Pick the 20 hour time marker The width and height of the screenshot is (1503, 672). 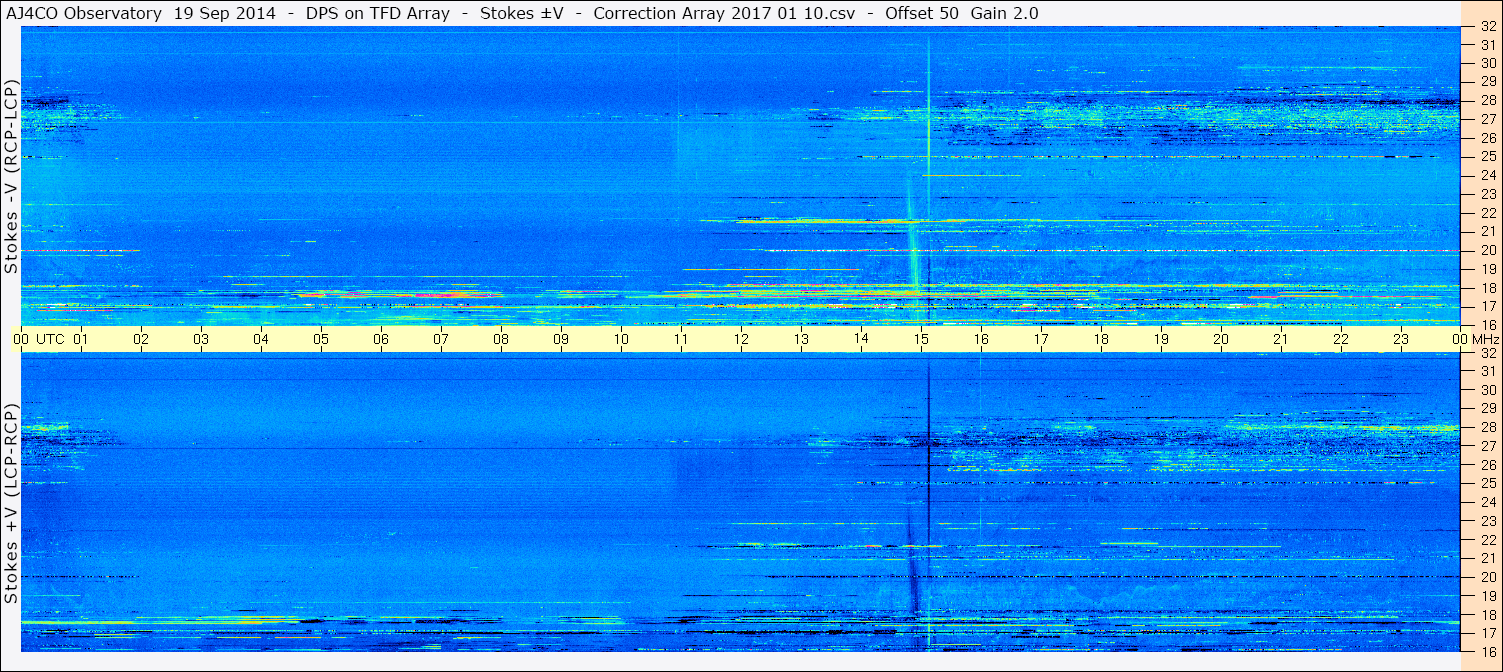(1221, 339)
